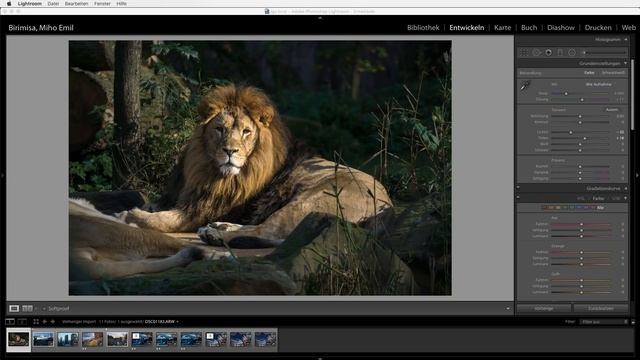Select the Red Eye Correction tool
Viewport: 640px width, 360px height.
click(x=549, y=52)
